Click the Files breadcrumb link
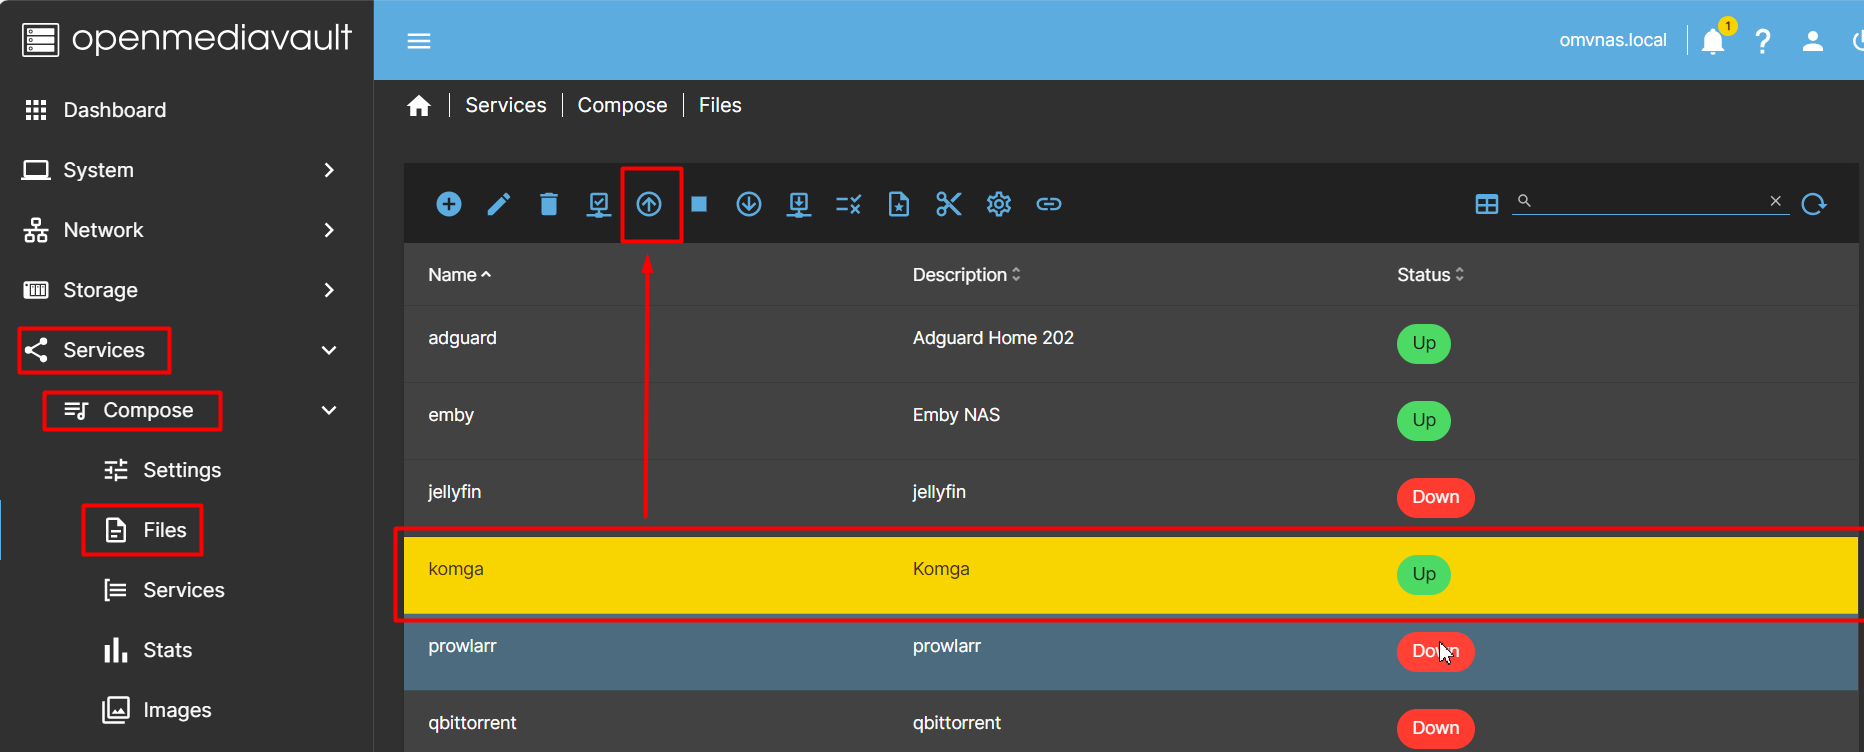The image size is (1864, 752). (x=720, y=105)
